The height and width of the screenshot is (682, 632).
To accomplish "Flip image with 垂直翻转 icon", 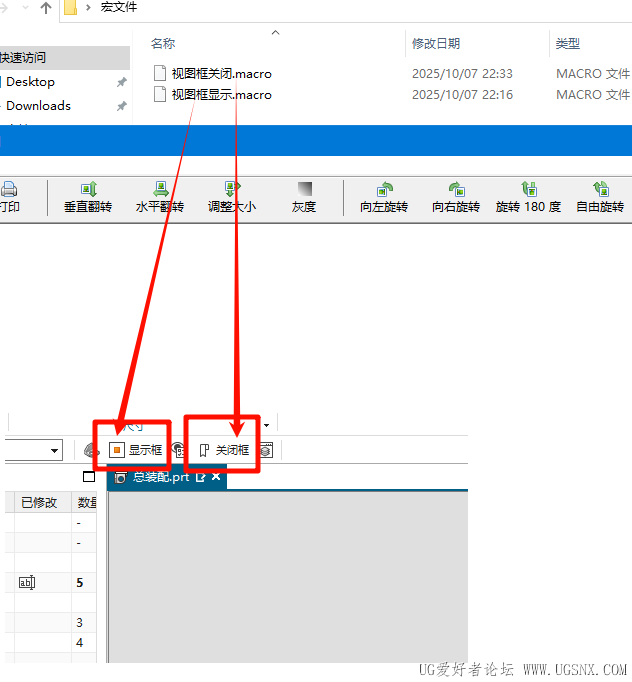I will coord(88,189).
